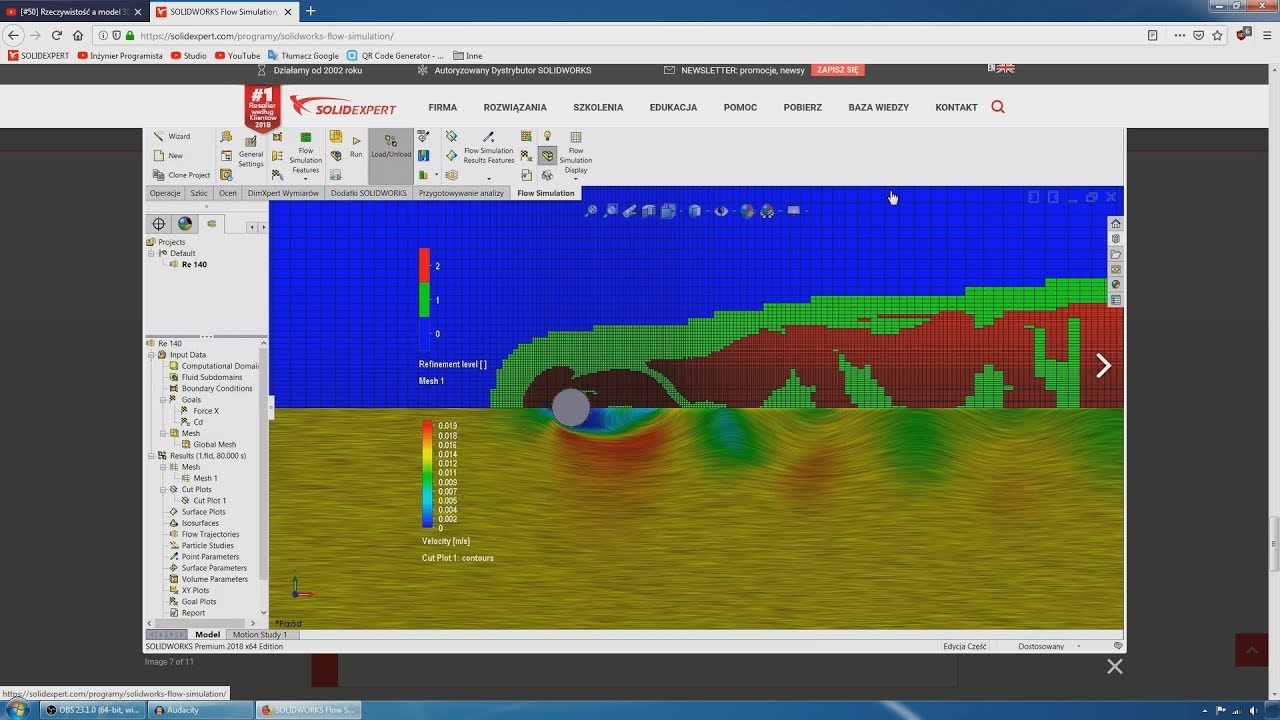
Task: Switch to the Szkic tab
Action: pyautogui.click(x=199, y=193)
